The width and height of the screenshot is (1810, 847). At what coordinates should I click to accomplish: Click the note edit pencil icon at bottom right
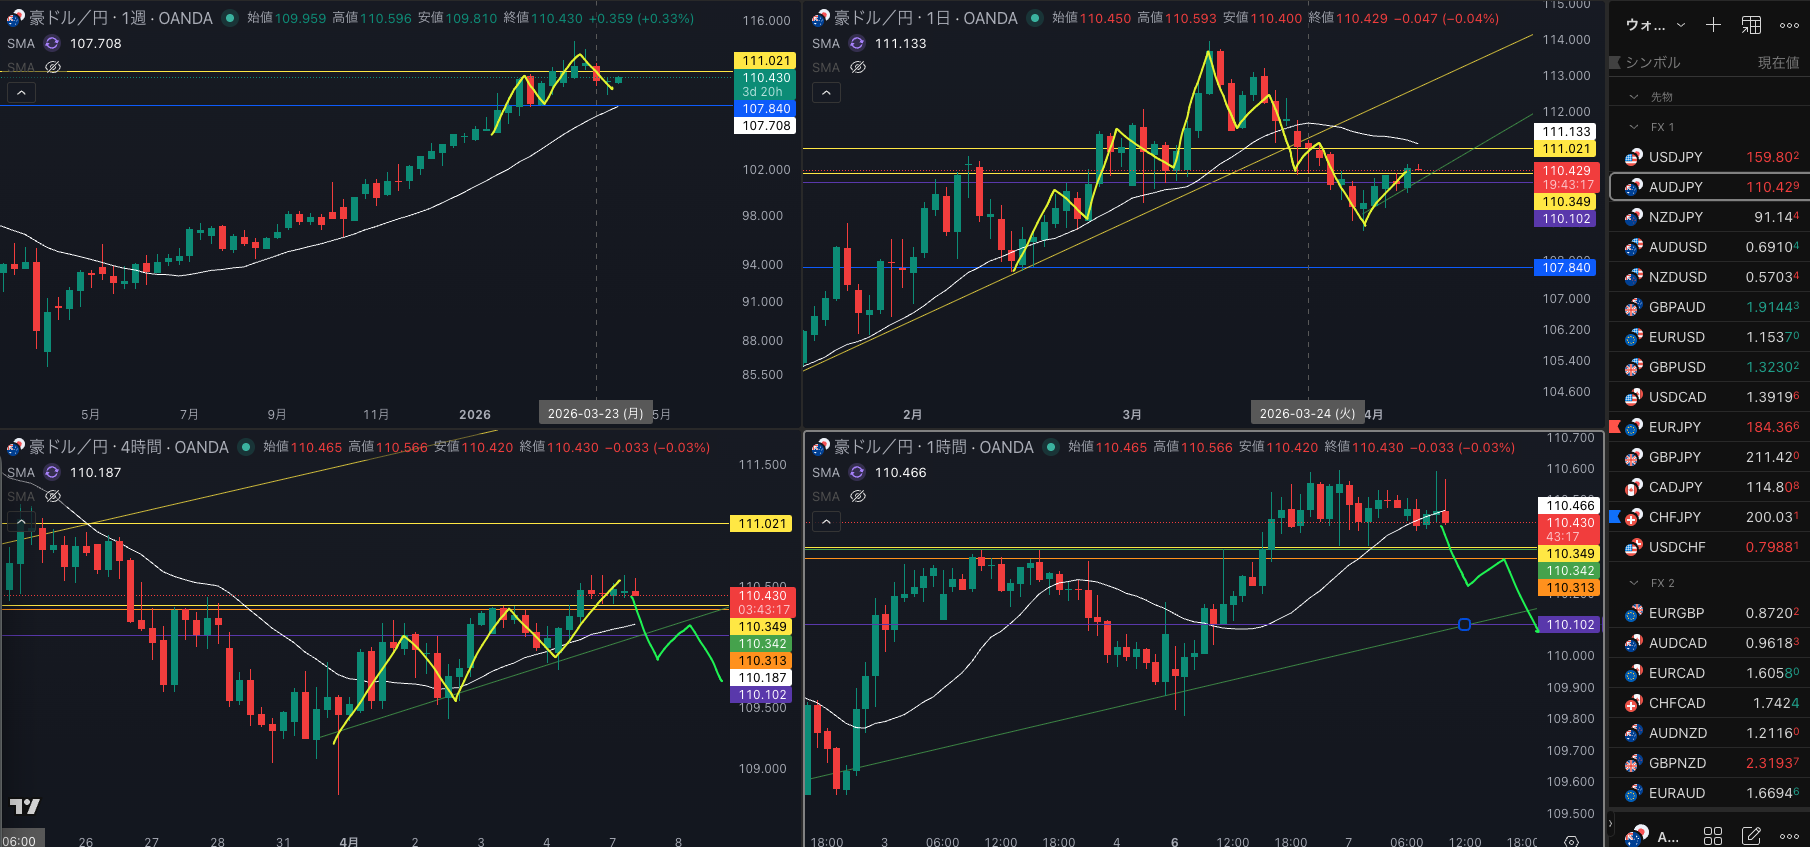(x=1751, y=836)
